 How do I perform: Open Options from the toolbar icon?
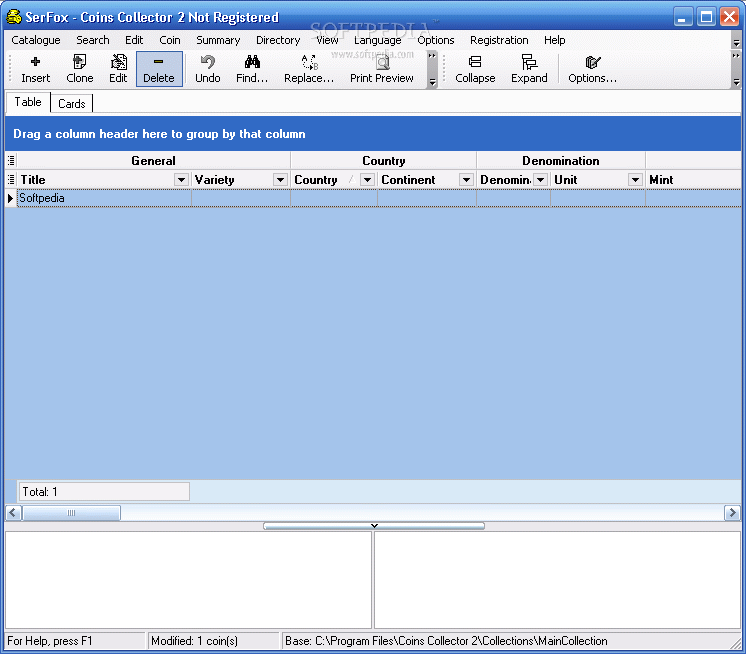click(x=592, y=69)
